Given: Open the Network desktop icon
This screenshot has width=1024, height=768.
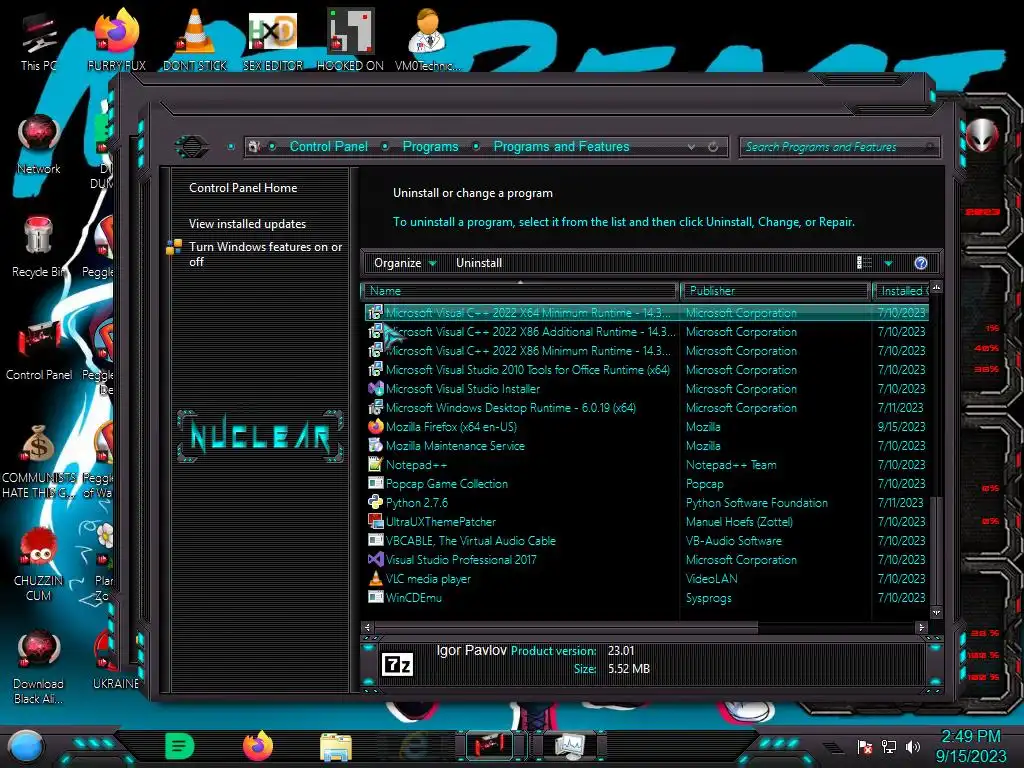Looking at the screenshot, I should pos(39,144).
